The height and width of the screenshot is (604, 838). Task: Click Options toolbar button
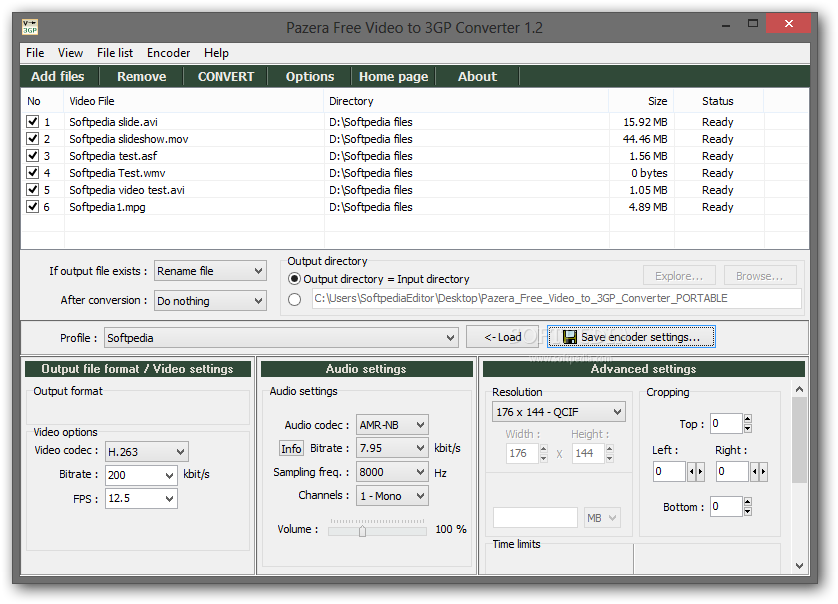pyautogui.click(x=310, y=76)
